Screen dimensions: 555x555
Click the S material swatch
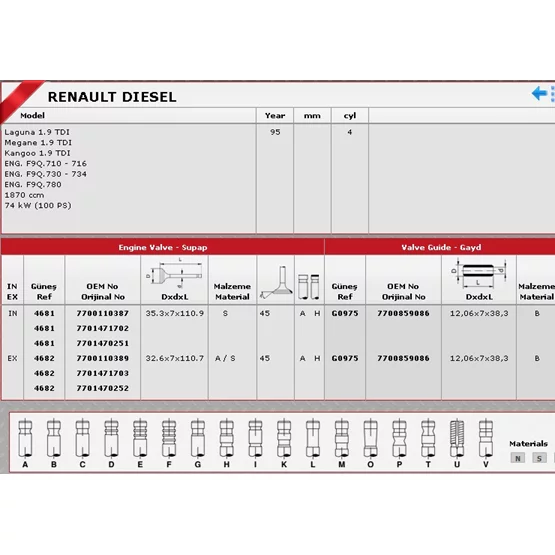pyautogui.click(x=539, y=458)
